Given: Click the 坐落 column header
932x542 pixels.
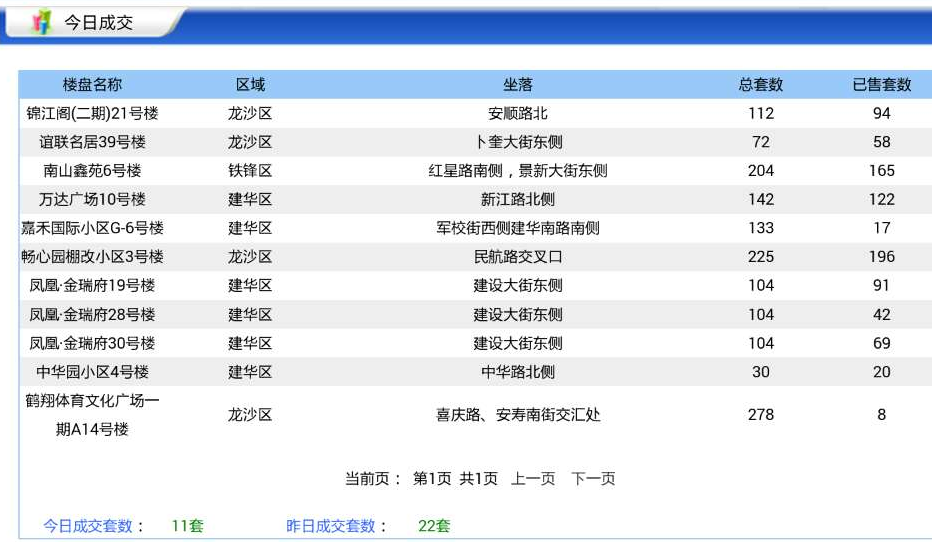Looking at the screenshot, I should coord(518,84).
